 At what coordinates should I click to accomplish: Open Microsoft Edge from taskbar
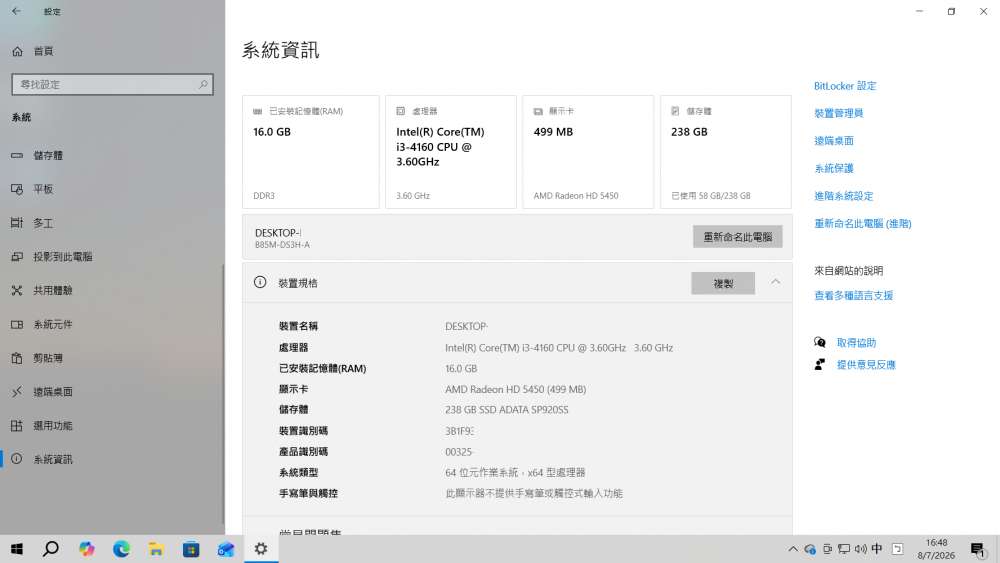click(121, 549)
